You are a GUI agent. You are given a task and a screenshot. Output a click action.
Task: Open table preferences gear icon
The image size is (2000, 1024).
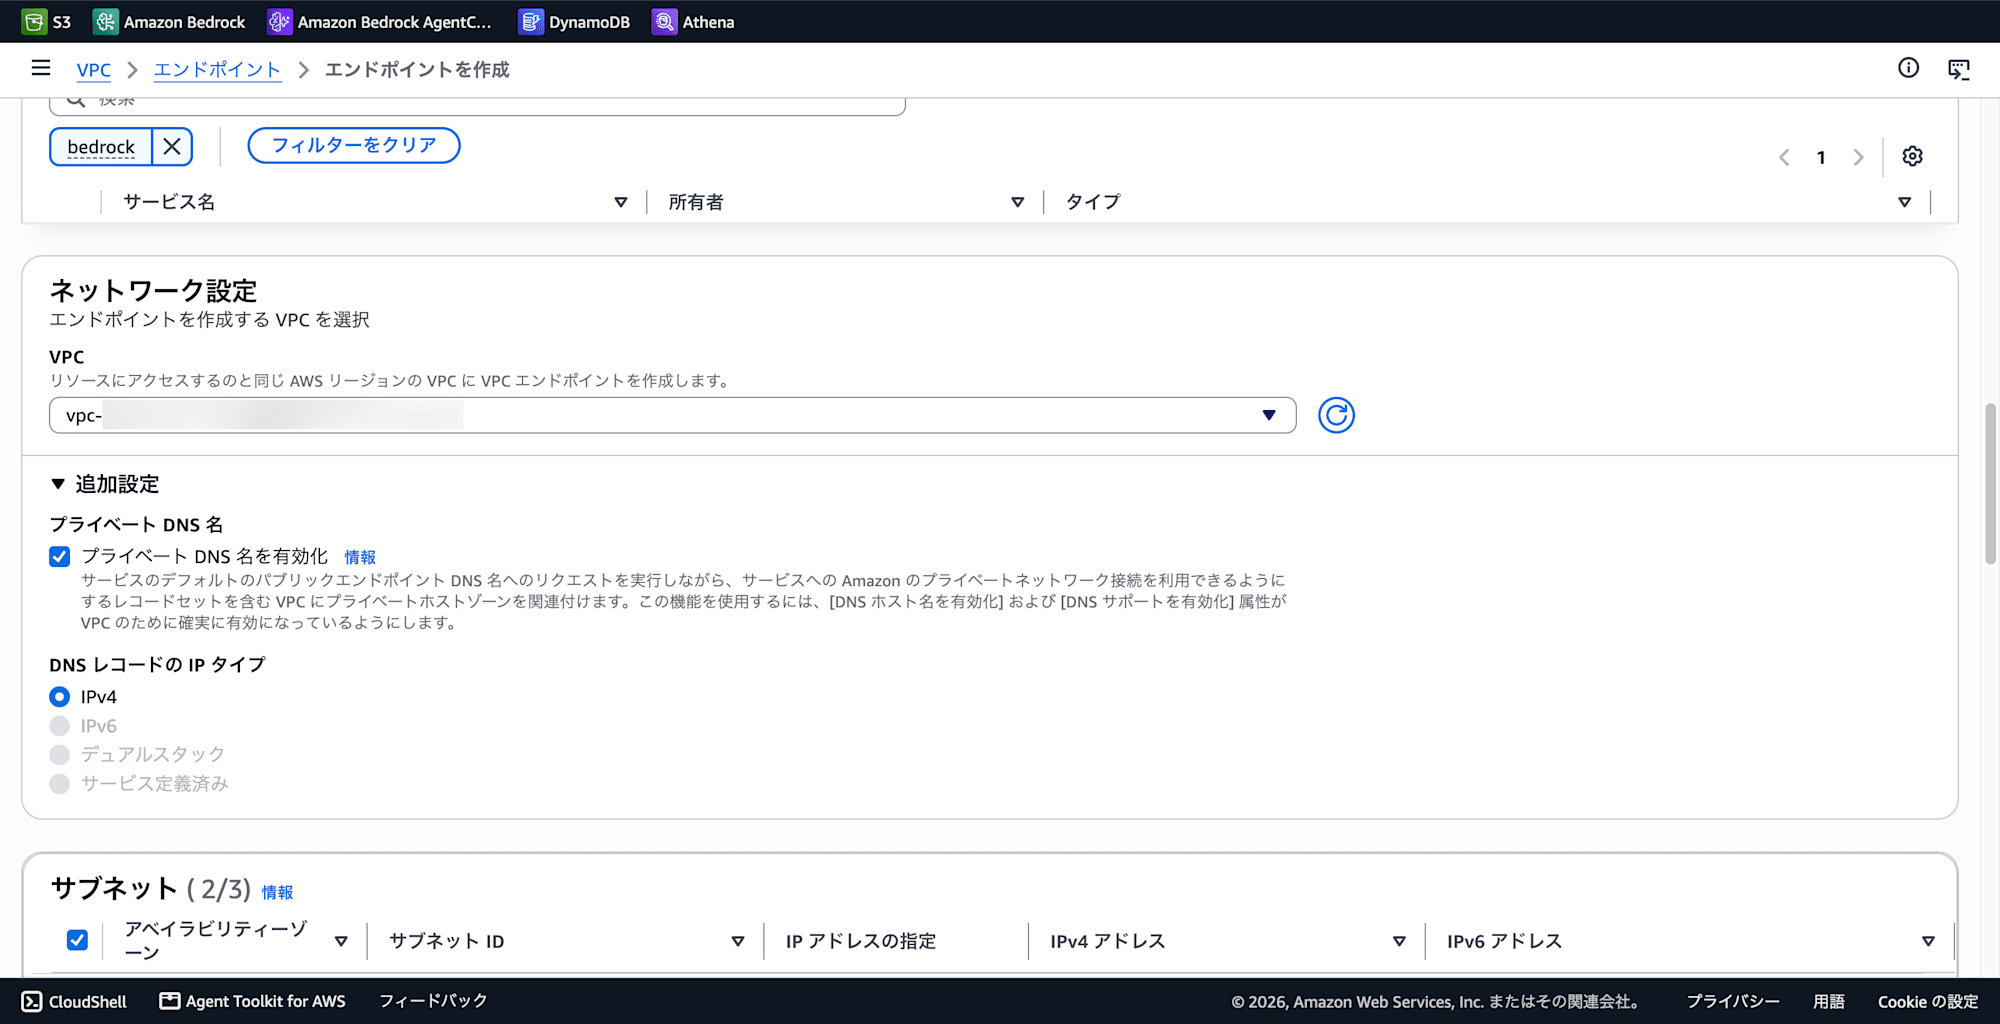(1912, 156)
